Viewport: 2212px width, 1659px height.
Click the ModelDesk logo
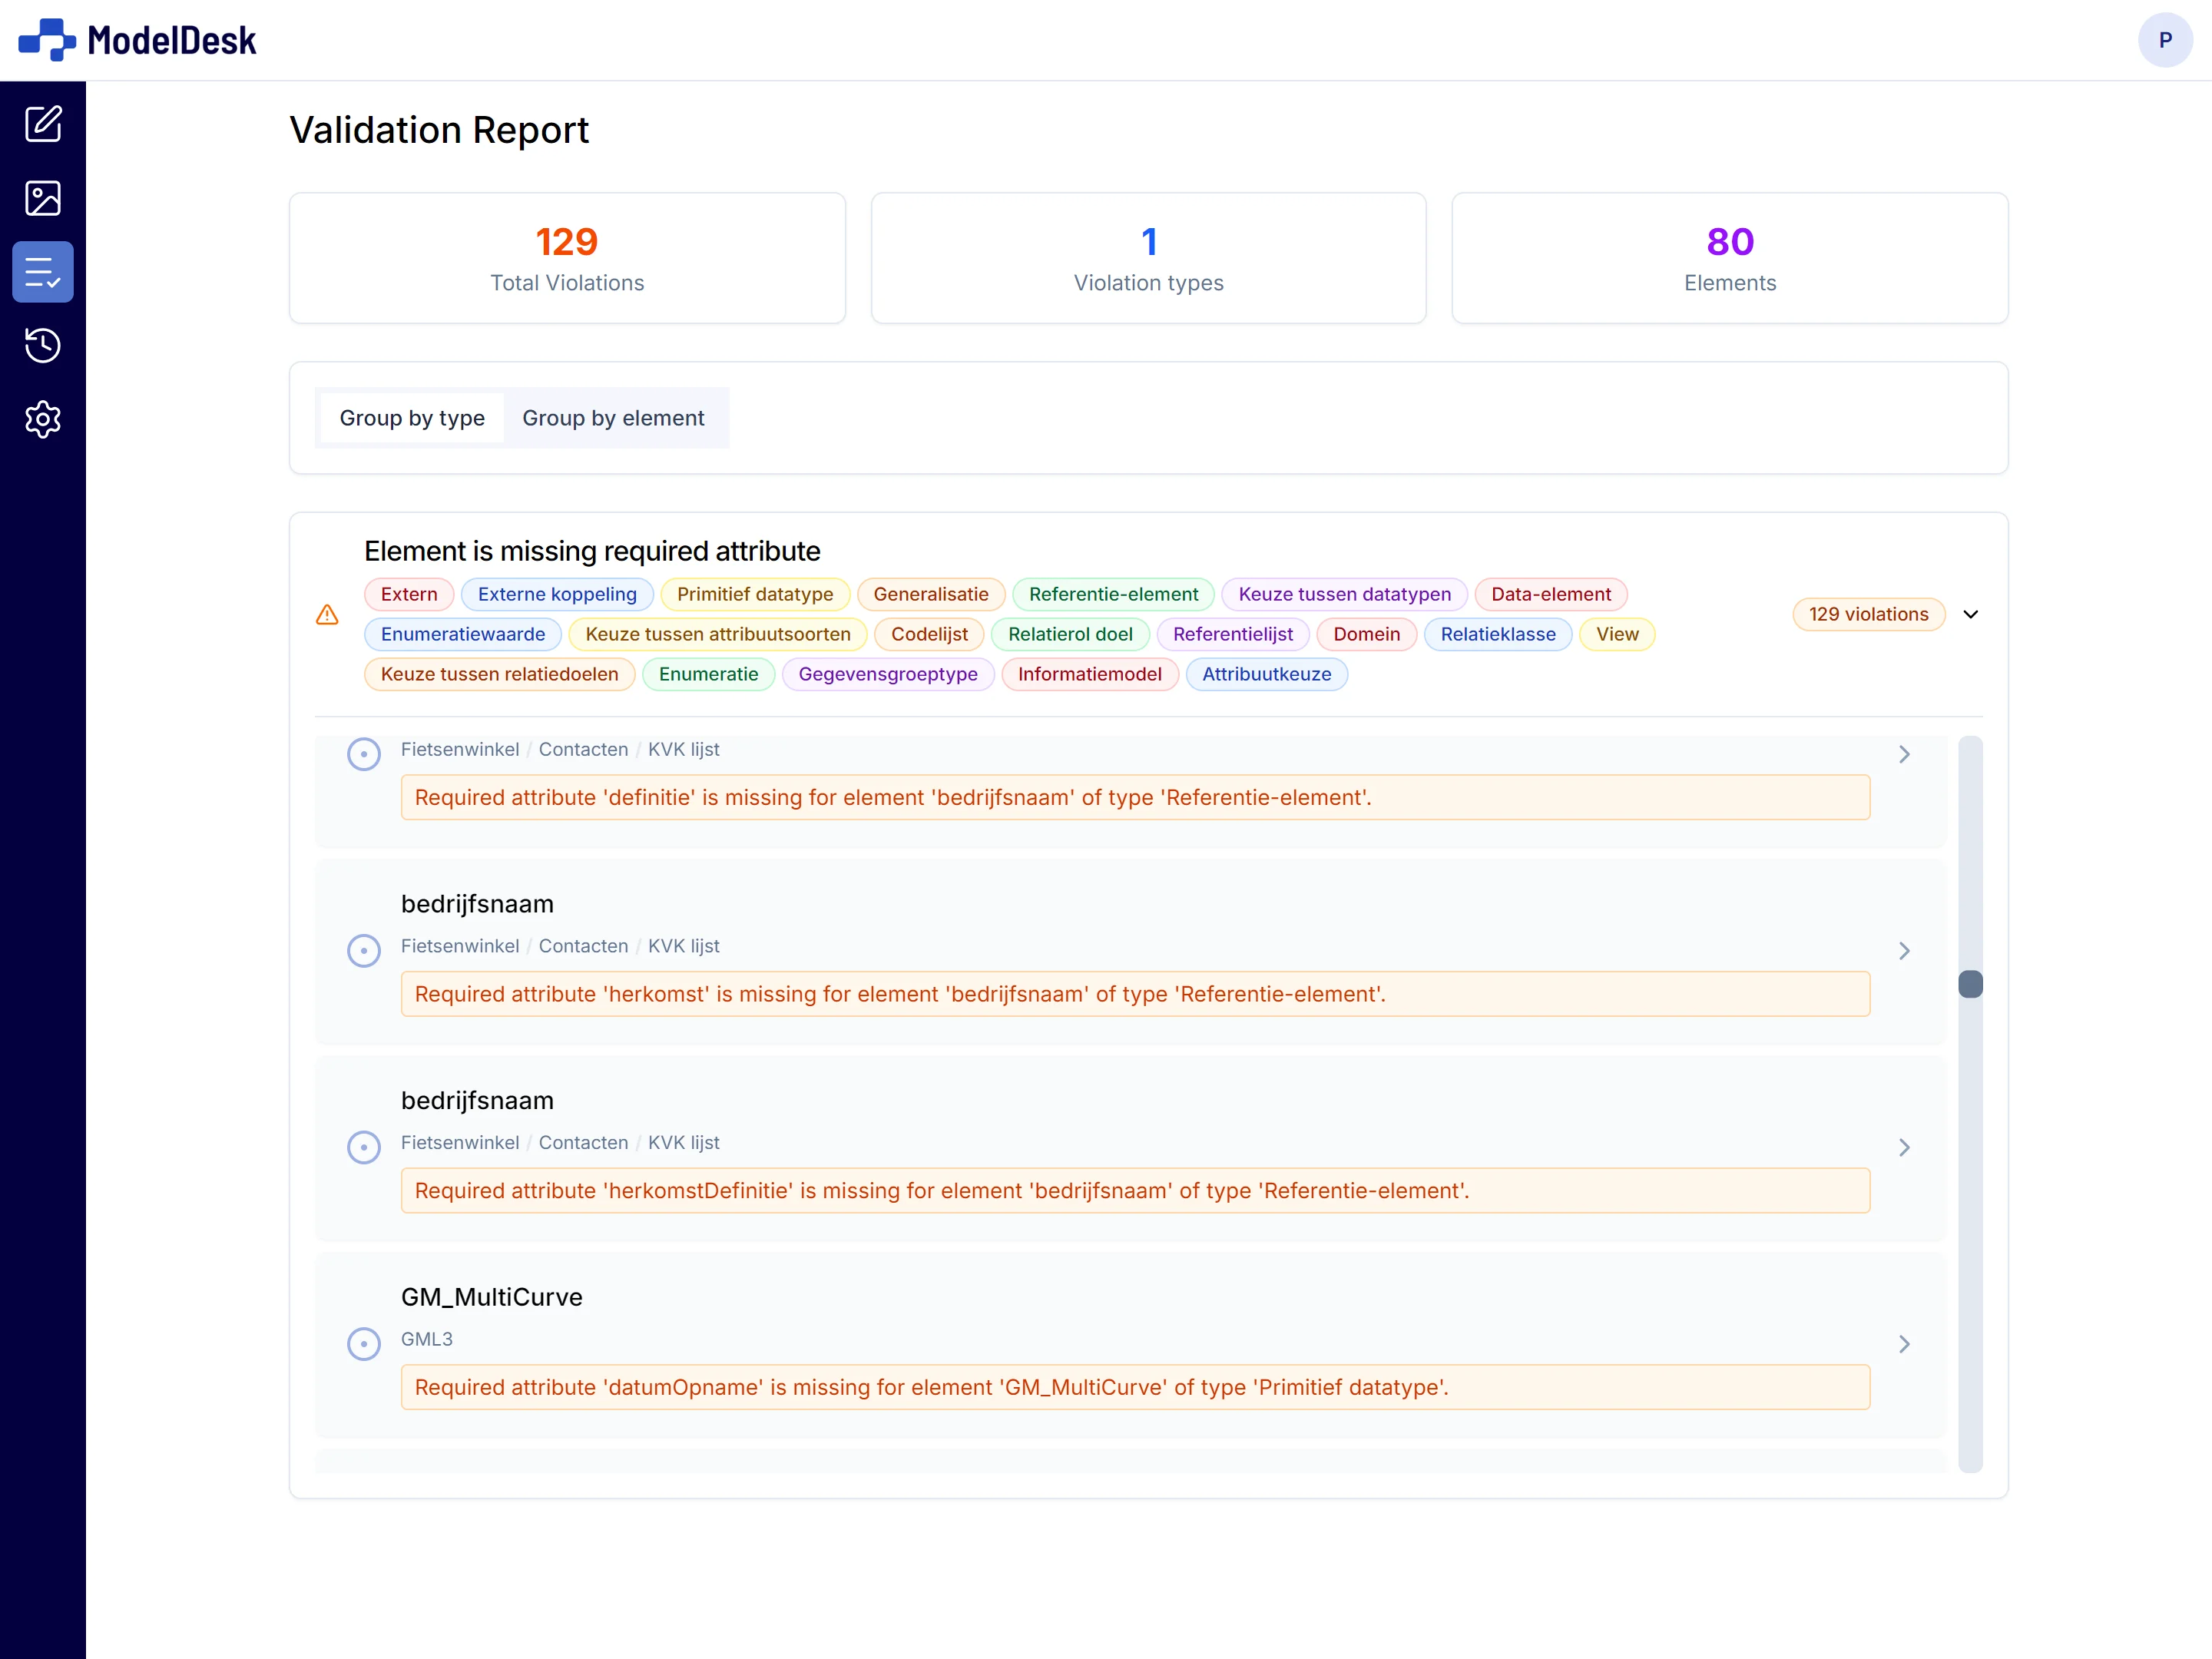(135, 40)
